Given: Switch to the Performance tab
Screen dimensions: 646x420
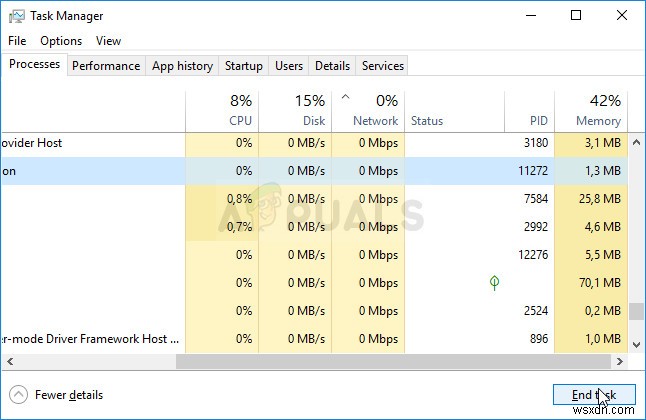Looking at the screenshot, I should (106, 66).
